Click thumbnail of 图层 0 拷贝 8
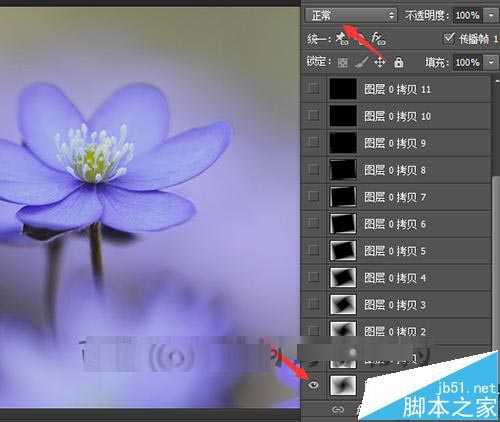 coord(343,170)
